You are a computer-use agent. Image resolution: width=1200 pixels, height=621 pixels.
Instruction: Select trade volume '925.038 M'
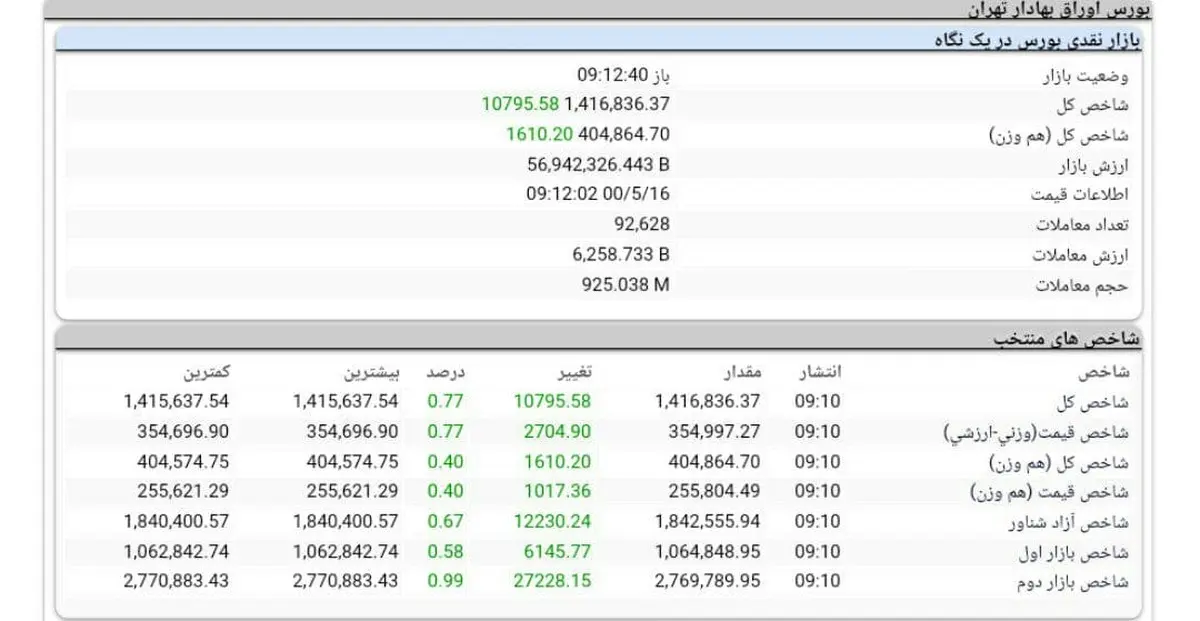(626, 284)
